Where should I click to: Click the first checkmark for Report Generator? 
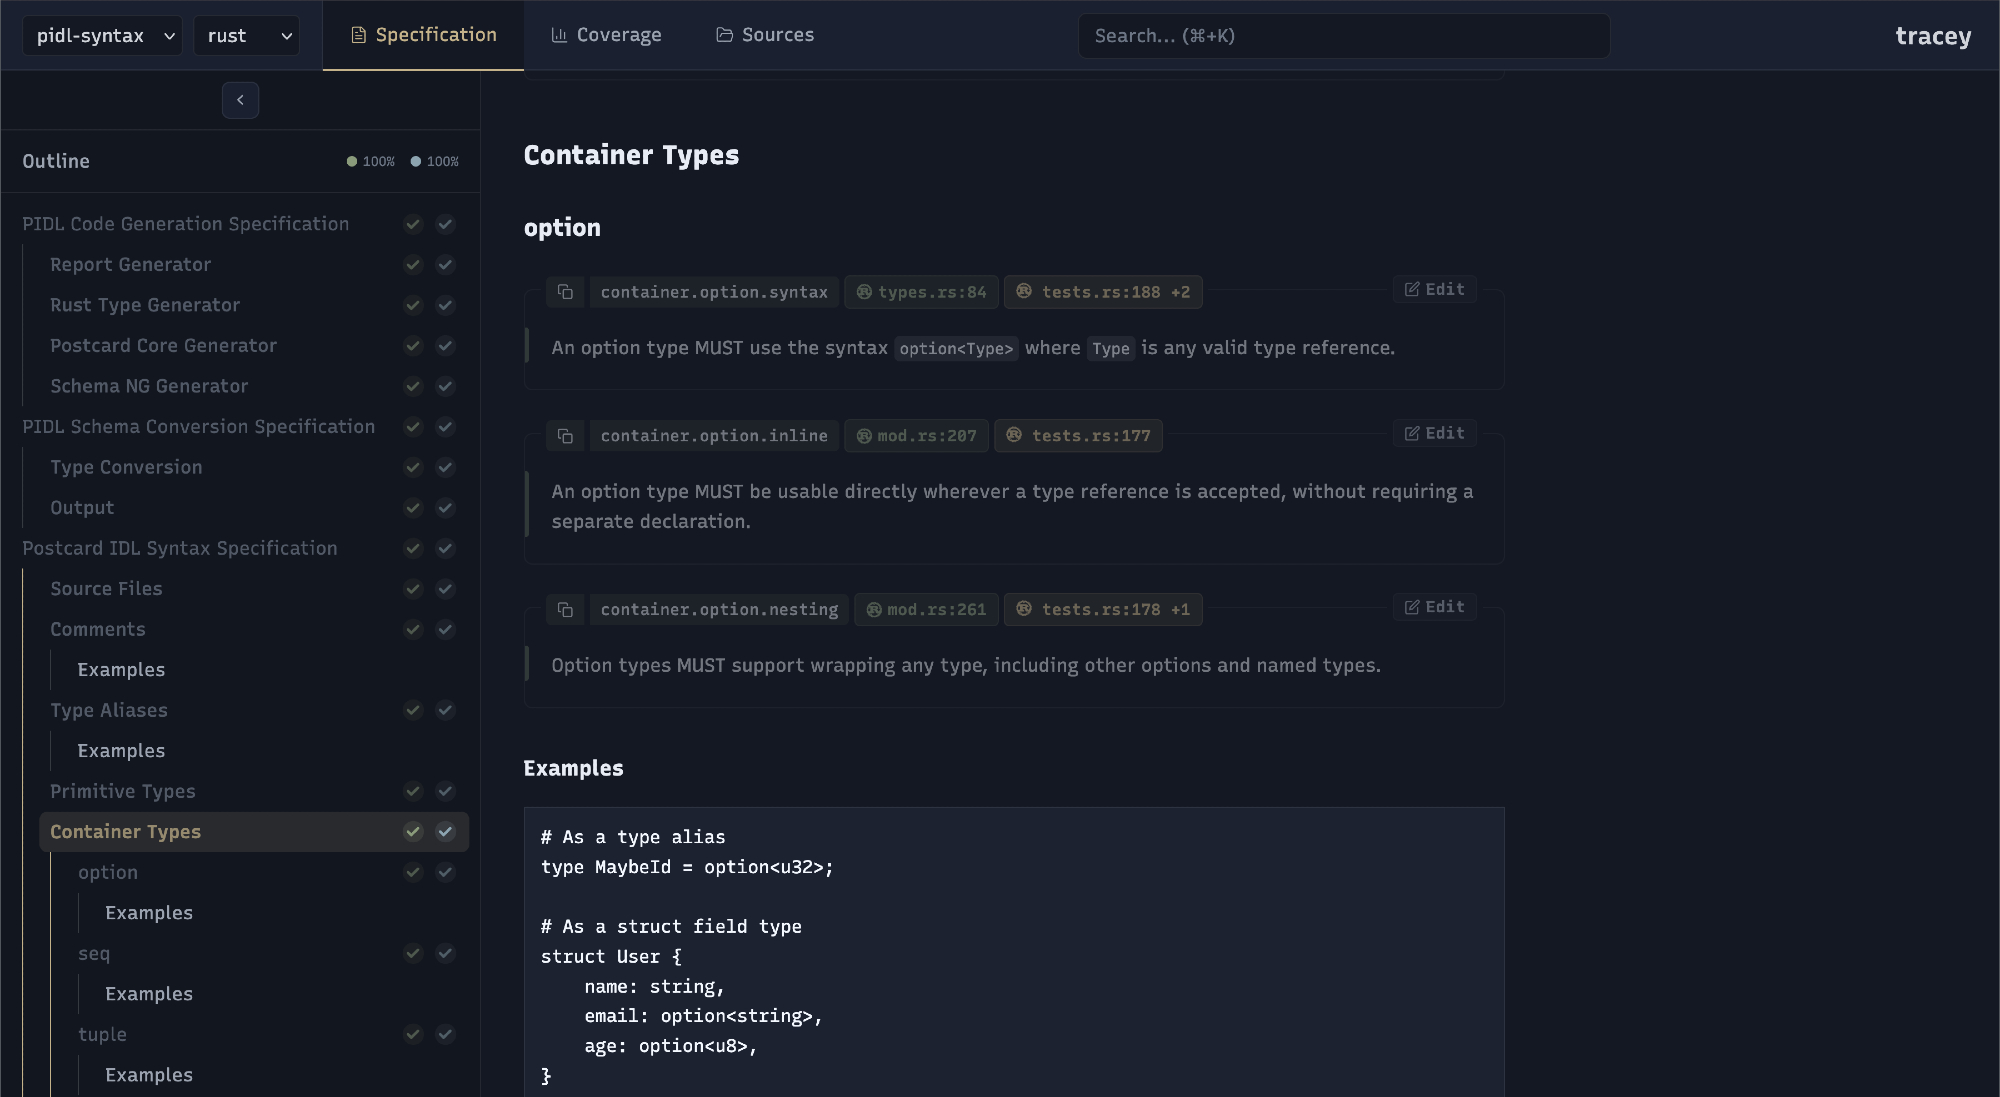pos(413,265)
